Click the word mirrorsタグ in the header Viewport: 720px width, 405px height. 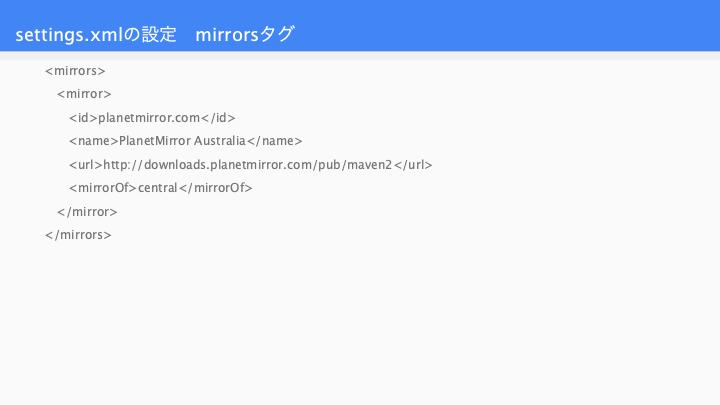[x=245, y=34]
